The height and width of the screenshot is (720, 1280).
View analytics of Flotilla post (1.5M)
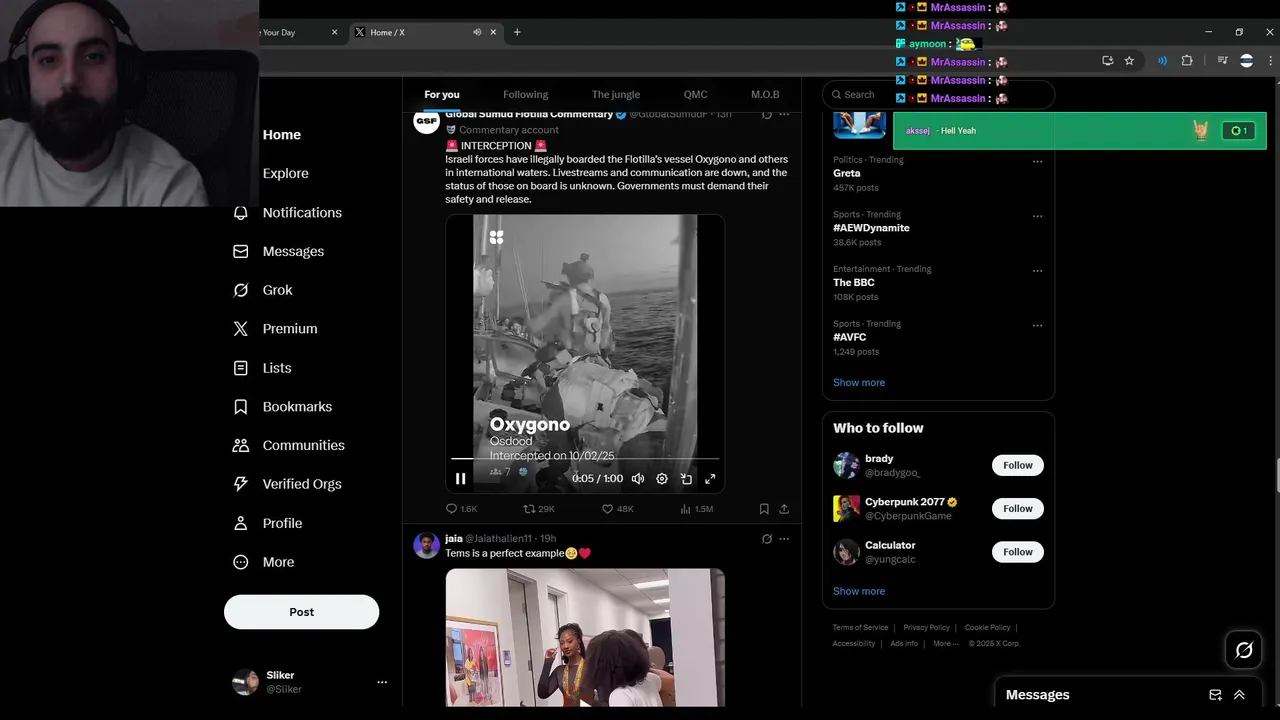pos(696,509)
